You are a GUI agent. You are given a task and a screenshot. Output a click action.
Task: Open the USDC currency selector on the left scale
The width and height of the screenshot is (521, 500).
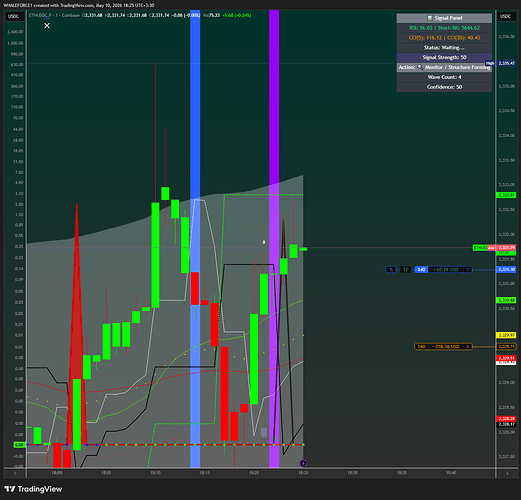coord(14,16)
